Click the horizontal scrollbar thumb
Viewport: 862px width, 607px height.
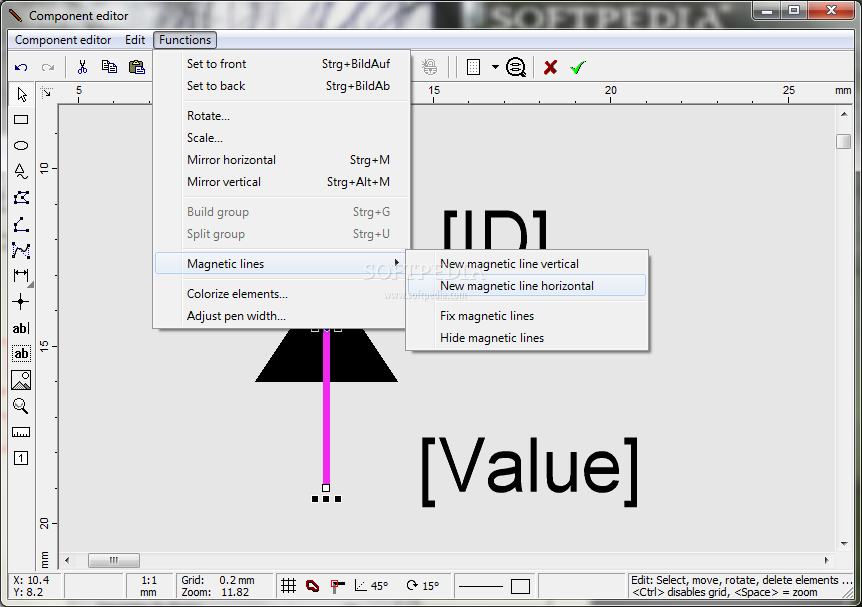(114, 560)
